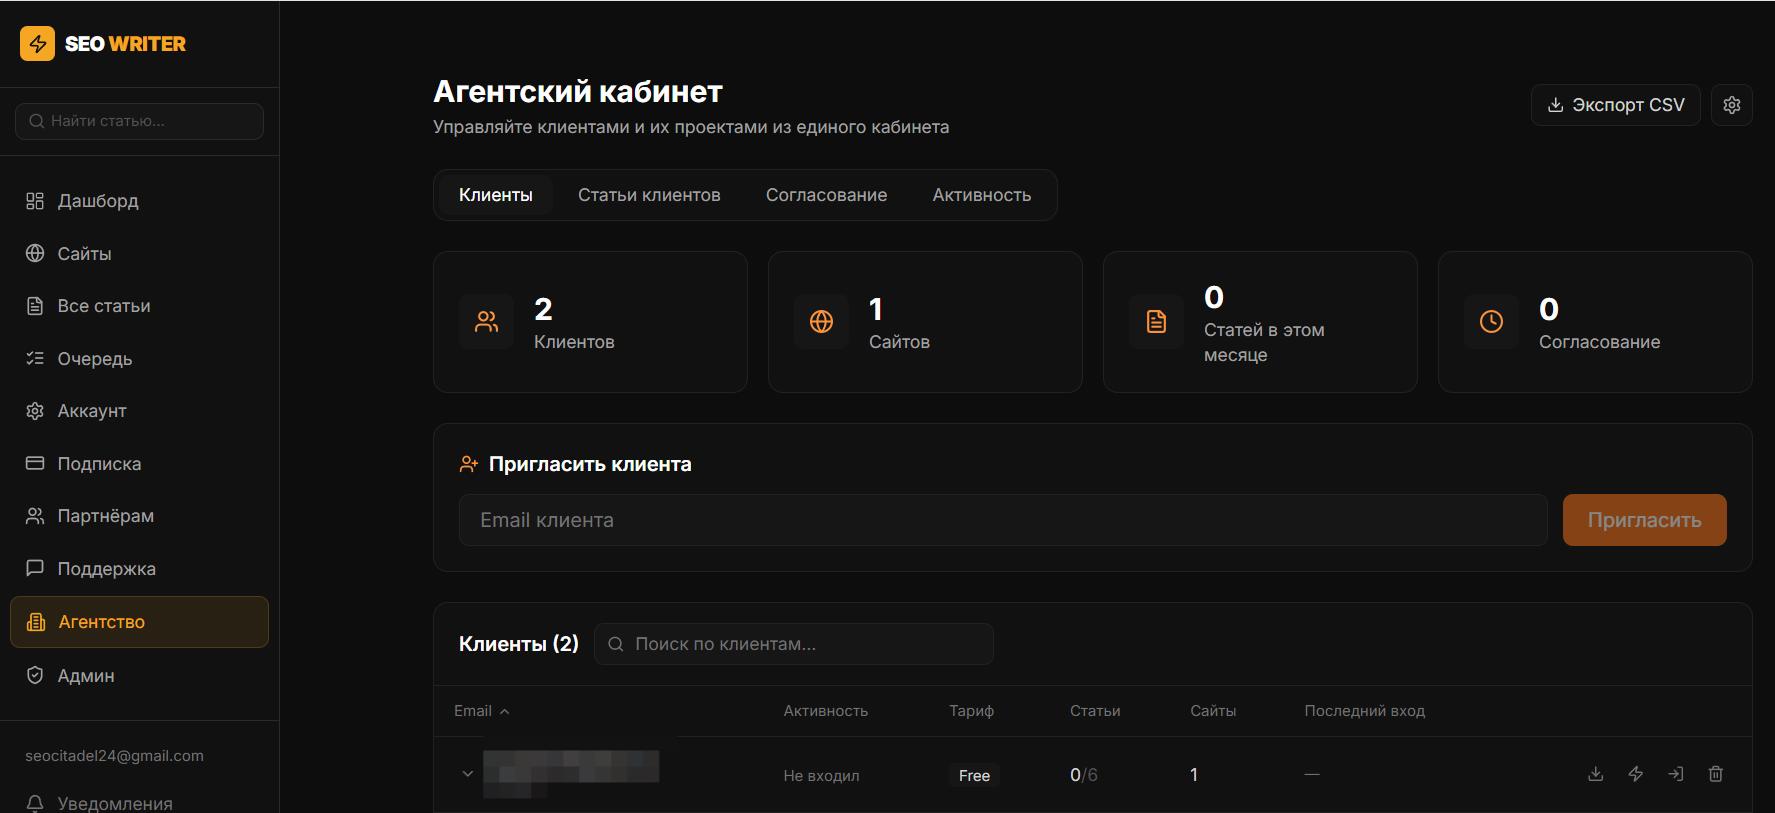This screenshot has height=813, width=1775.
Task: Click the 0/6 articles count in client row
Action: [x=1084, y=775]
